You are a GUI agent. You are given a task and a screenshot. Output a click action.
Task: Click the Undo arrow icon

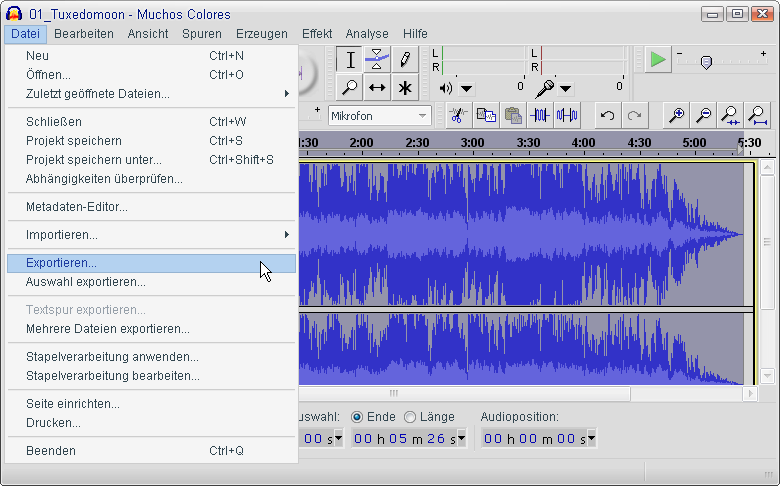click(607, 116)
